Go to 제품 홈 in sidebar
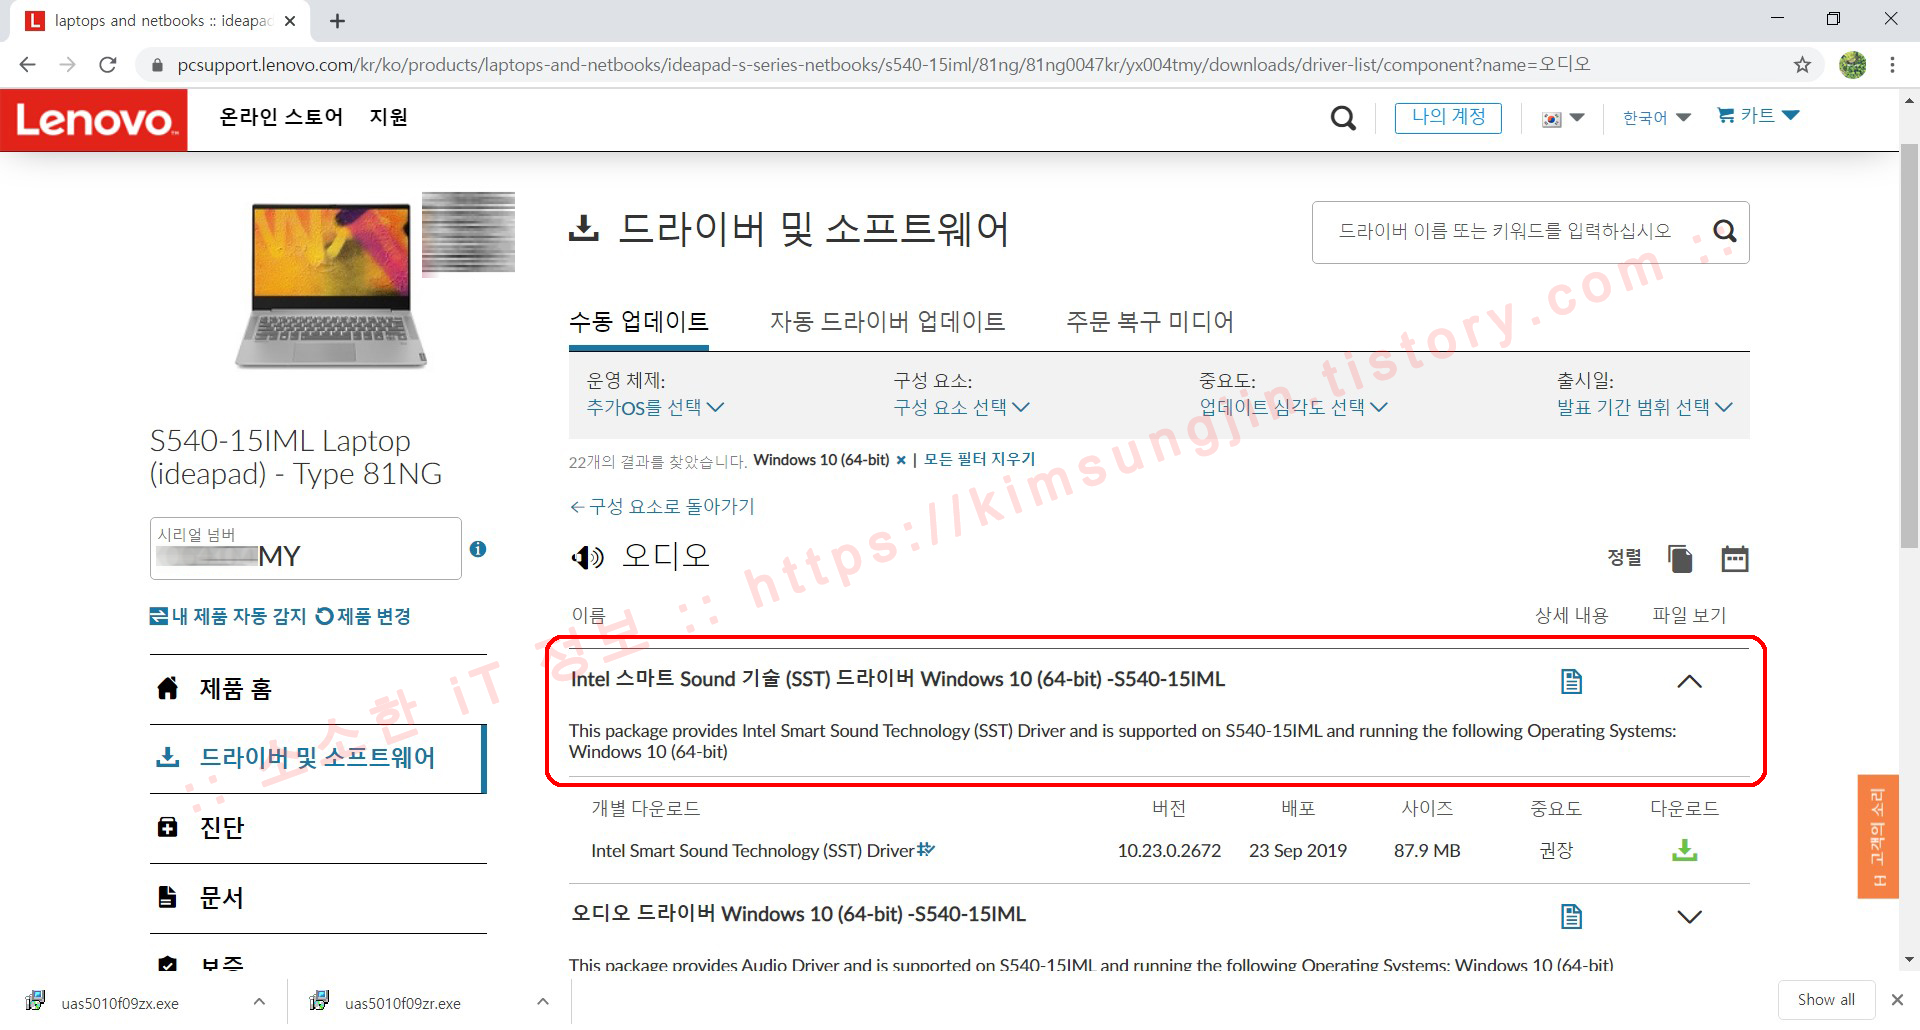The image size is (1920, 1030). 318,688
